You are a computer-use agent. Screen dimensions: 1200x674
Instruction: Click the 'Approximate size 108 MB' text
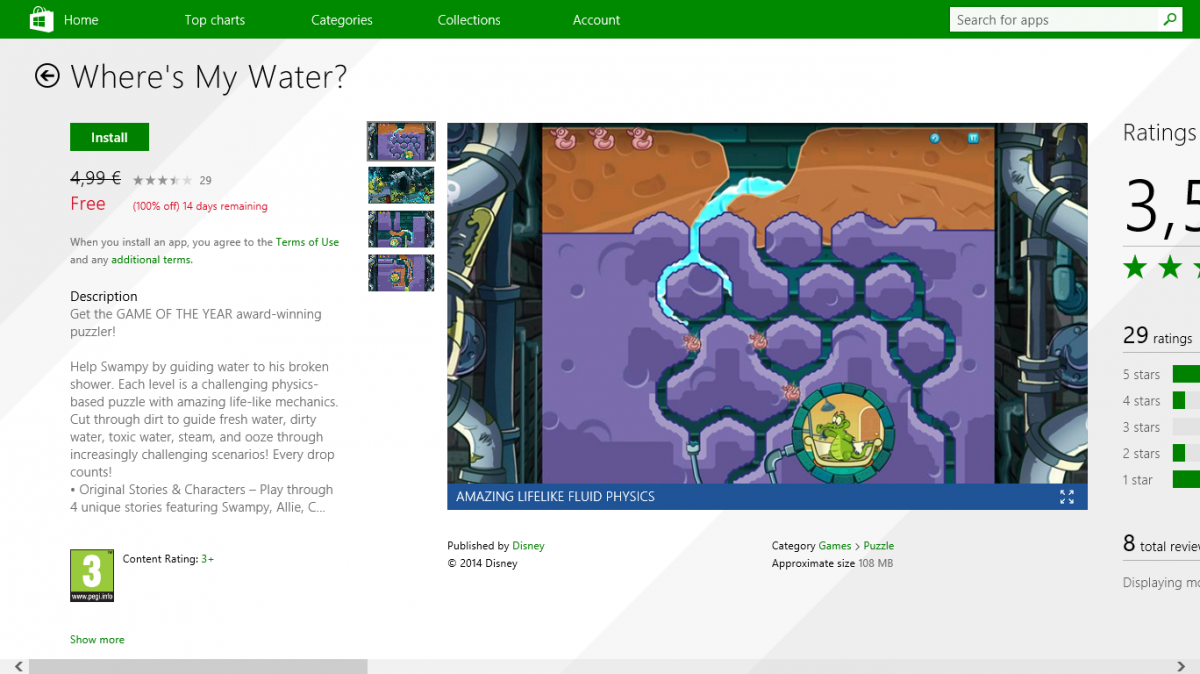[x=832, y=564]
